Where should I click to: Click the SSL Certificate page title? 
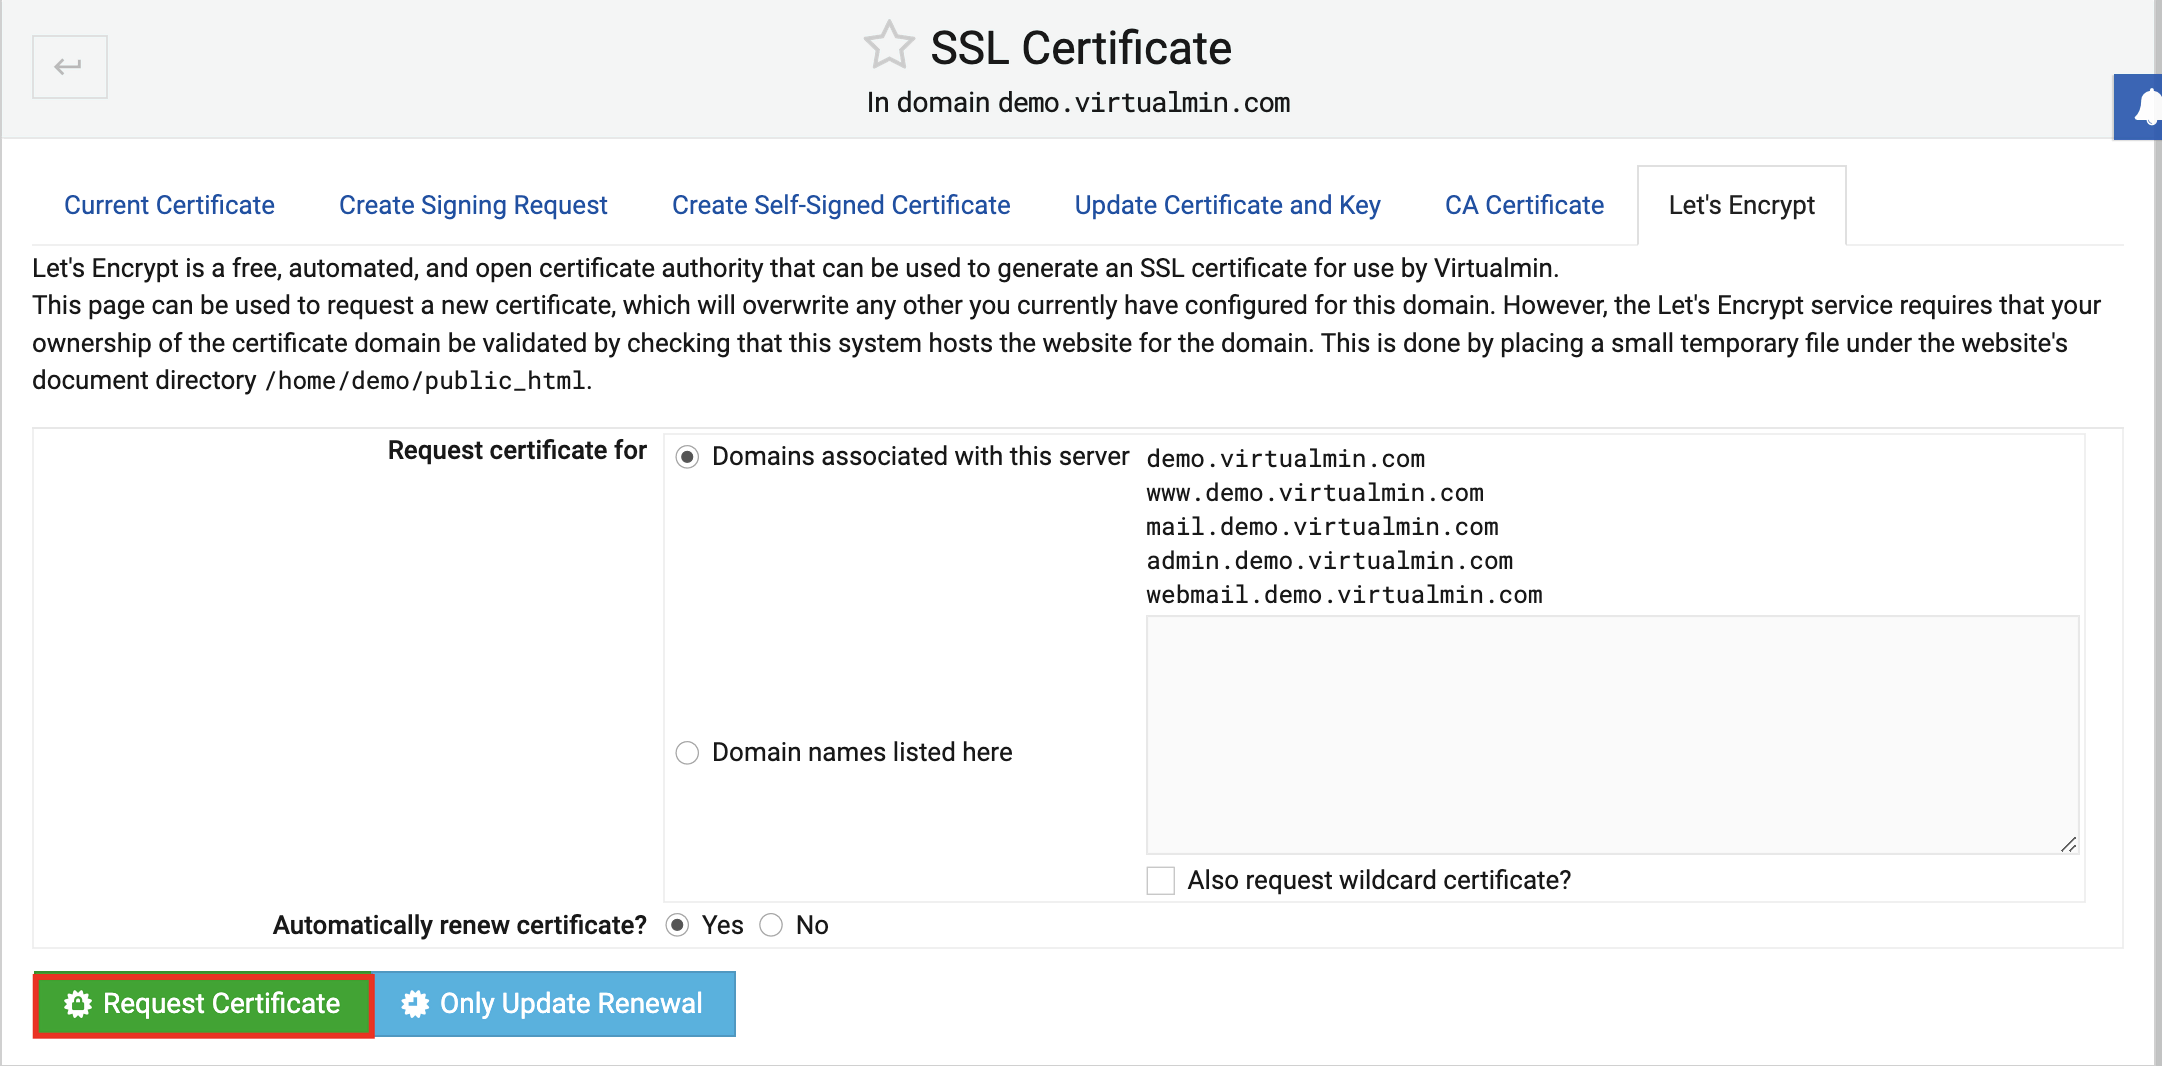(1080, 48)
